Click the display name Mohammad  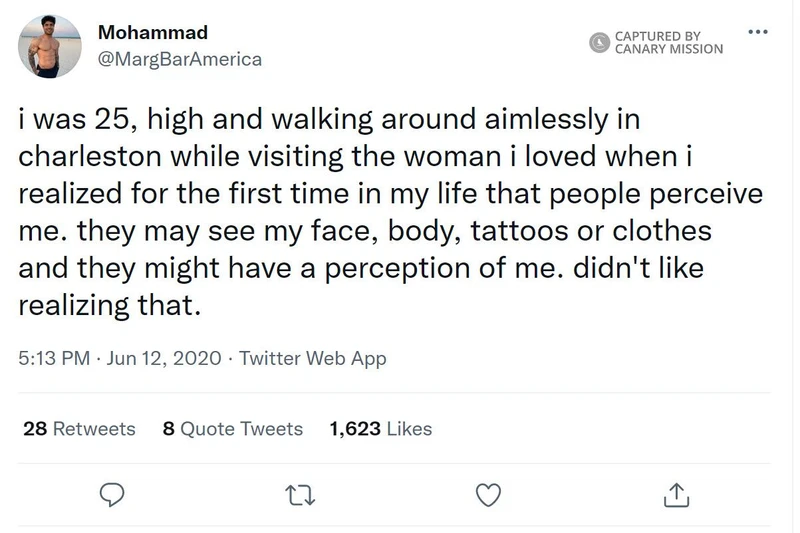click(x=145, y=32)
